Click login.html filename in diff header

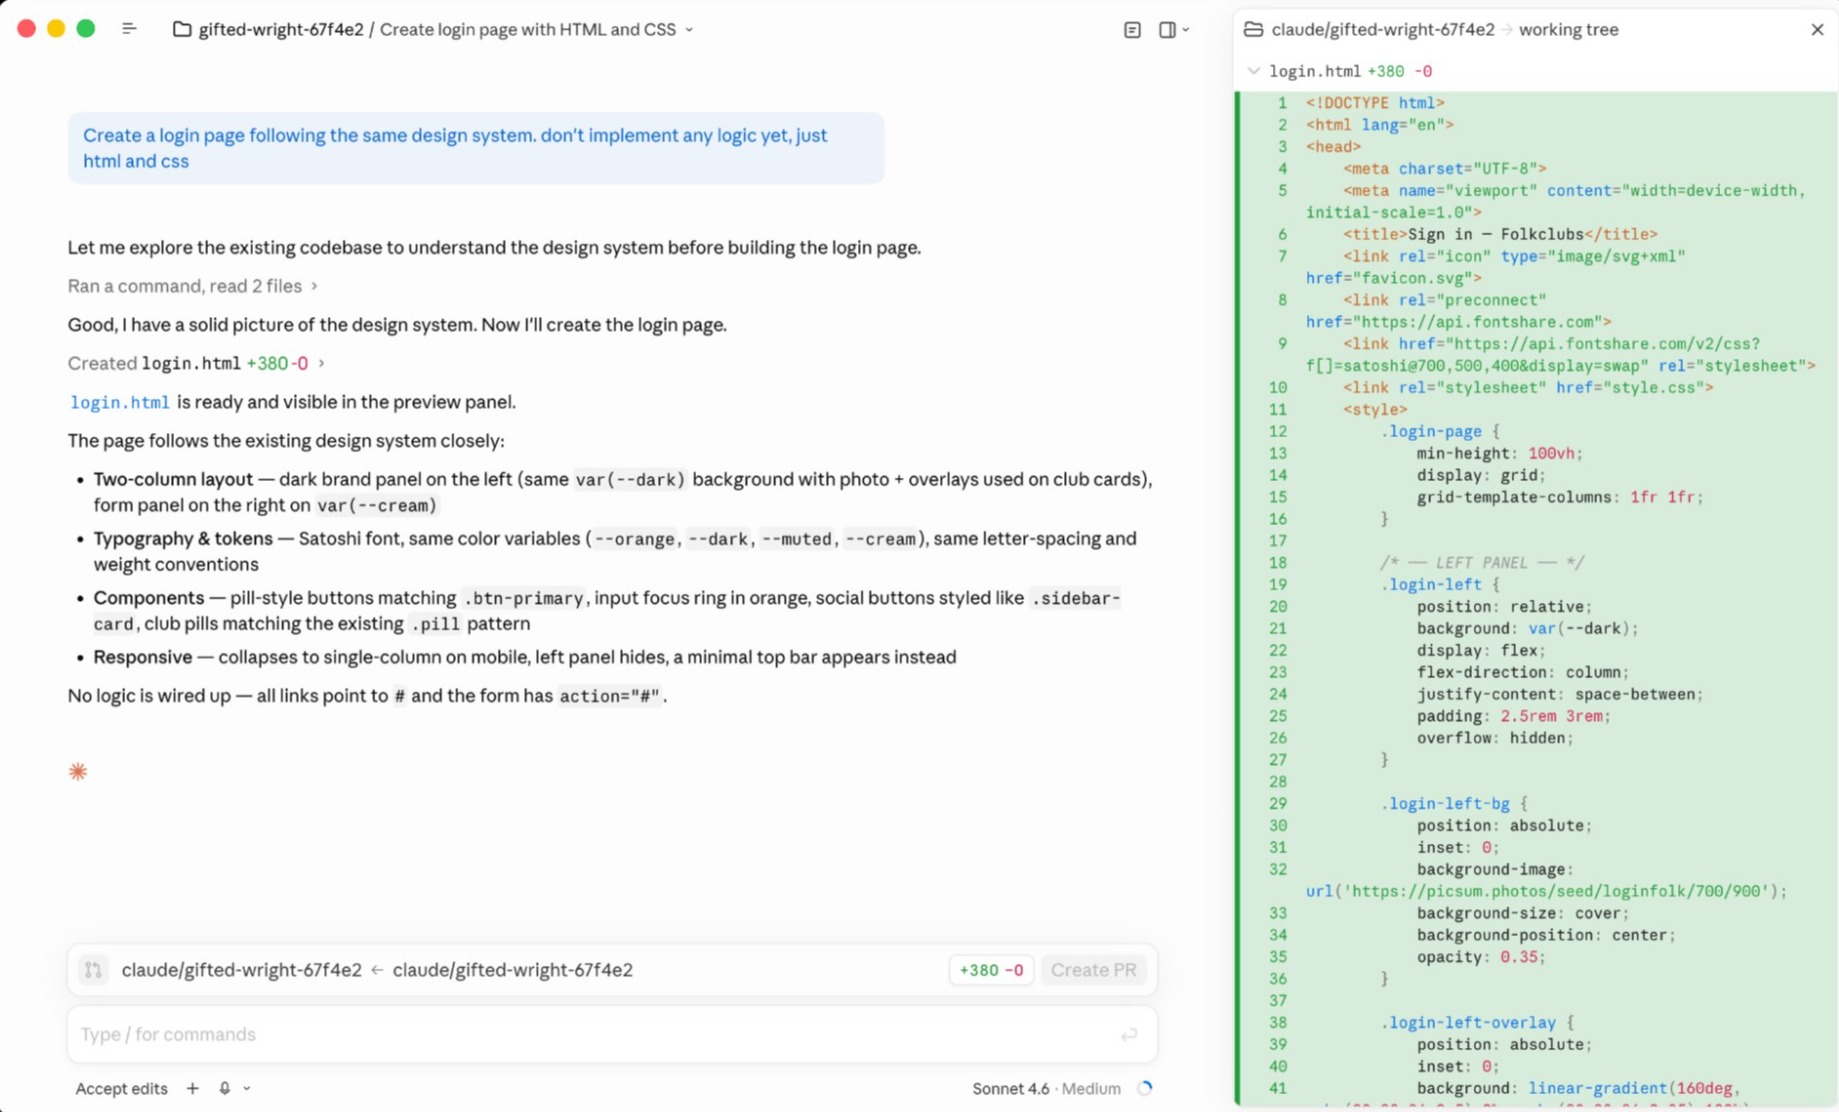pyautogui.click(x=1314, y=71)
